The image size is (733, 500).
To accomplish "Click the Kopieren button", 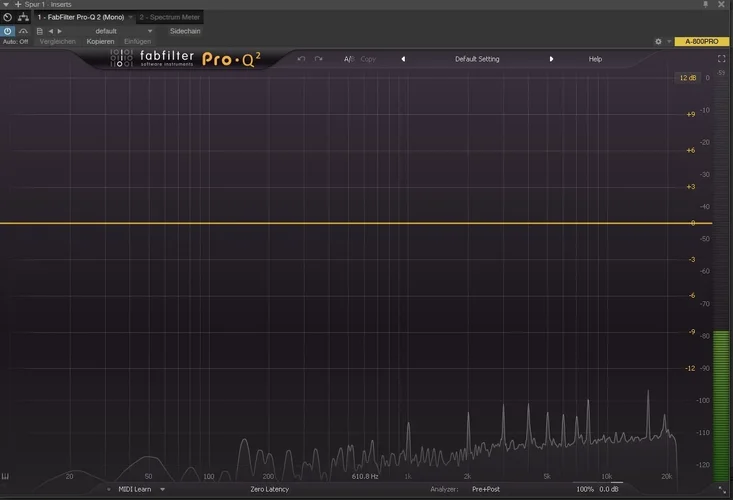I will (100, 42).
